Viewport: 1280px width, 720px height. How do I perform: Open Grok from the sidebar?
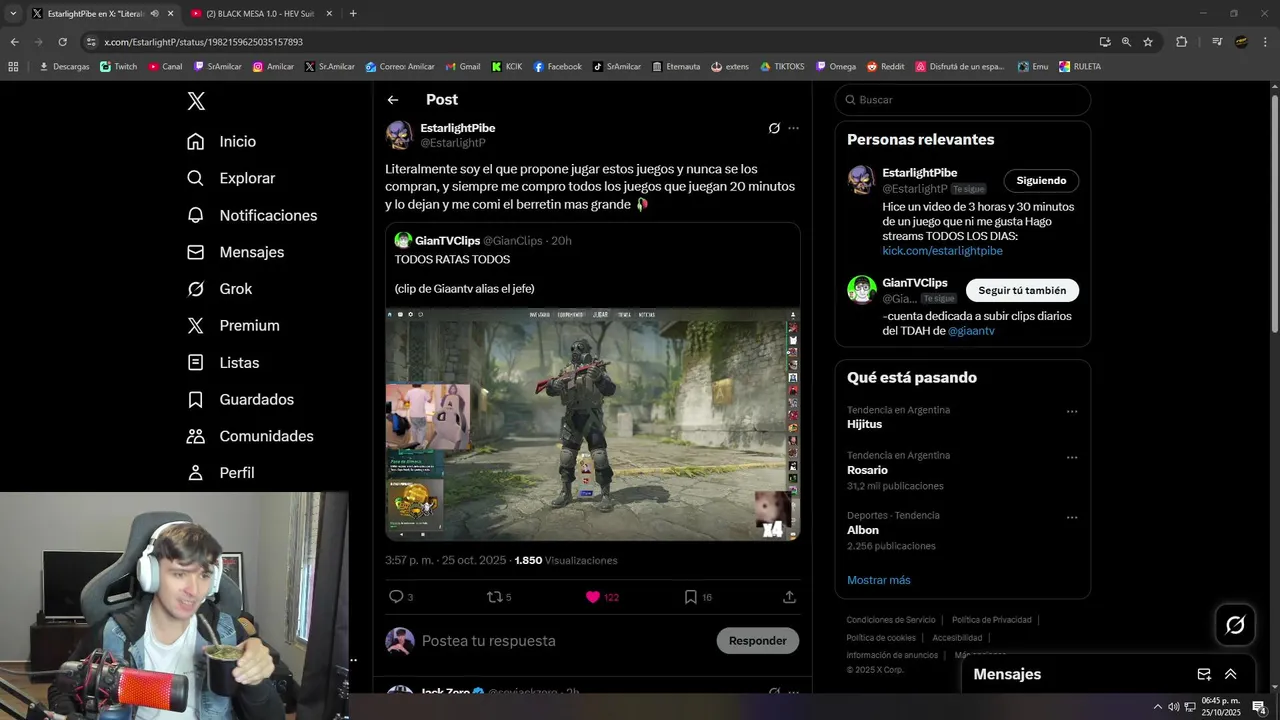220,289
